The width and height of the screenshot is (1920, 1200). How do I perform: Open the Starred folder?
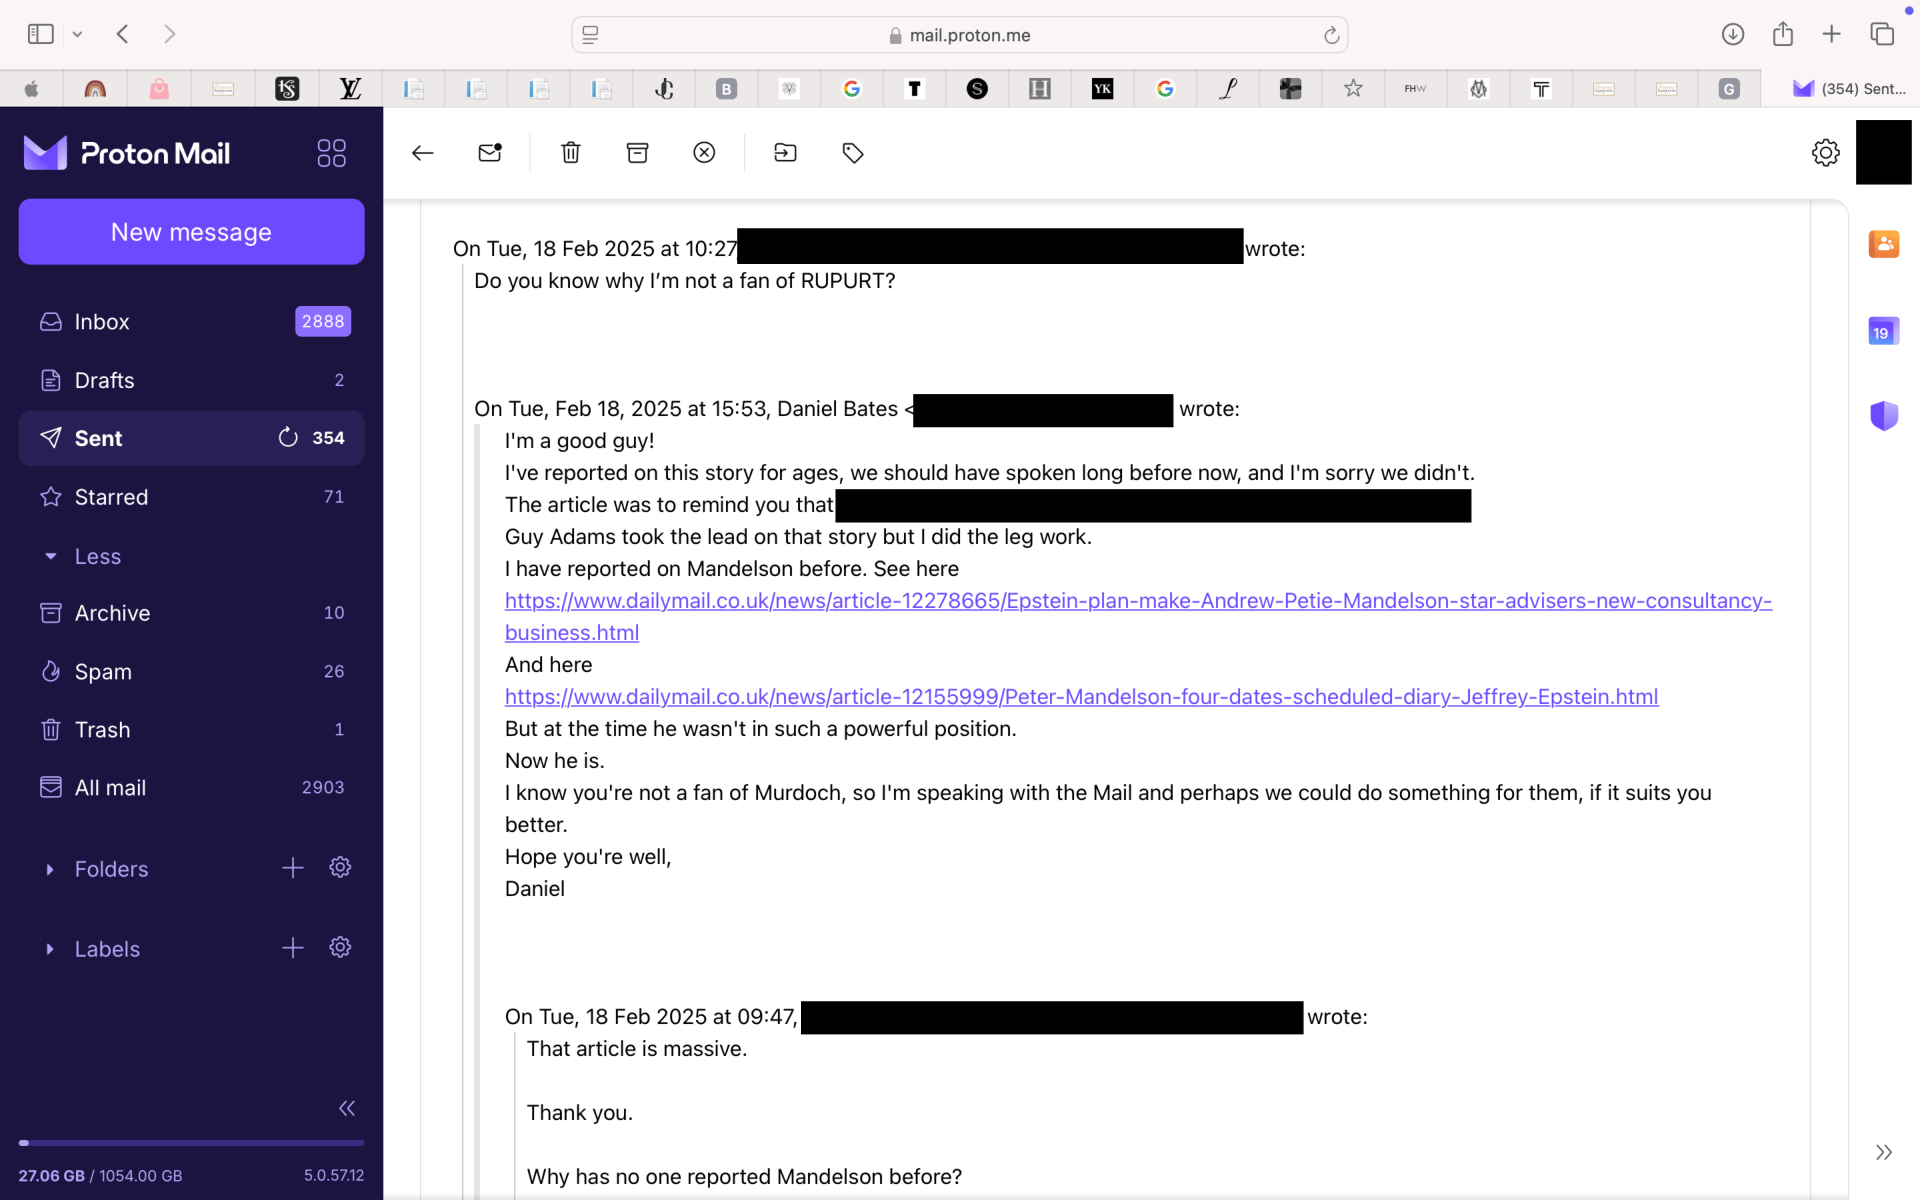(x=111, y=497)
